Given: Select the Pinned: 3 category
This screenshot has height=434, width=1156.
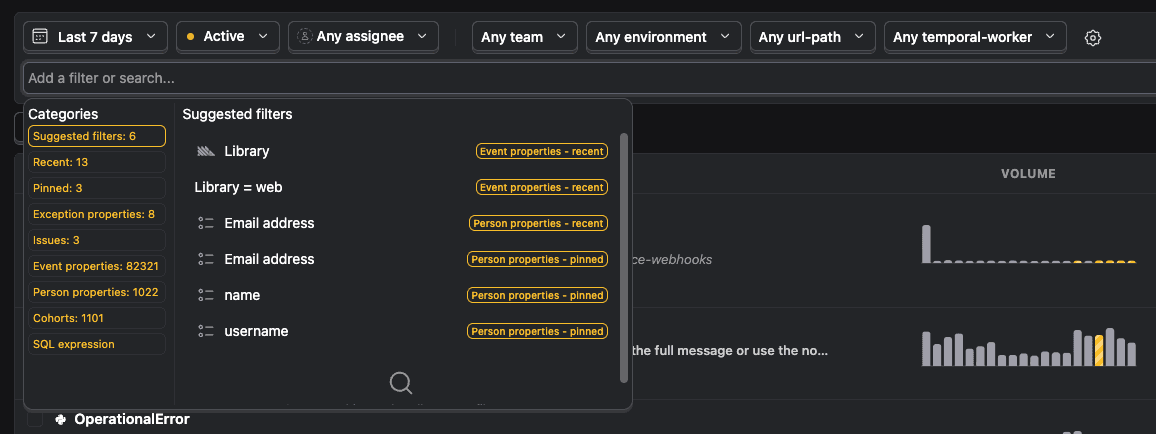Looking at the screenshot, I should [97, 188].
